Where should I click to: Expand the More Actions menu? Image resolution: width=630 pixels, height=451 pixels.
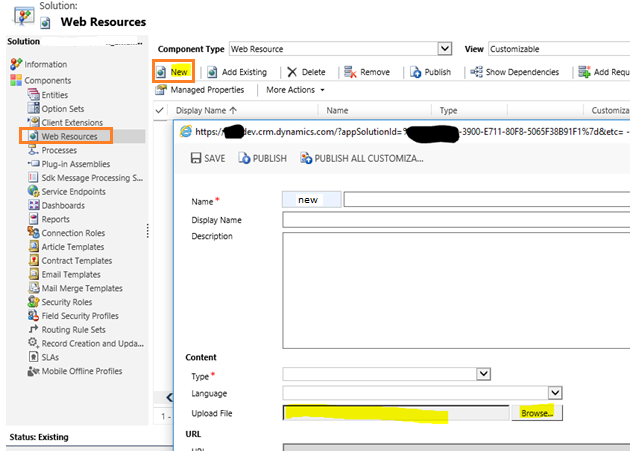[295, 90]
